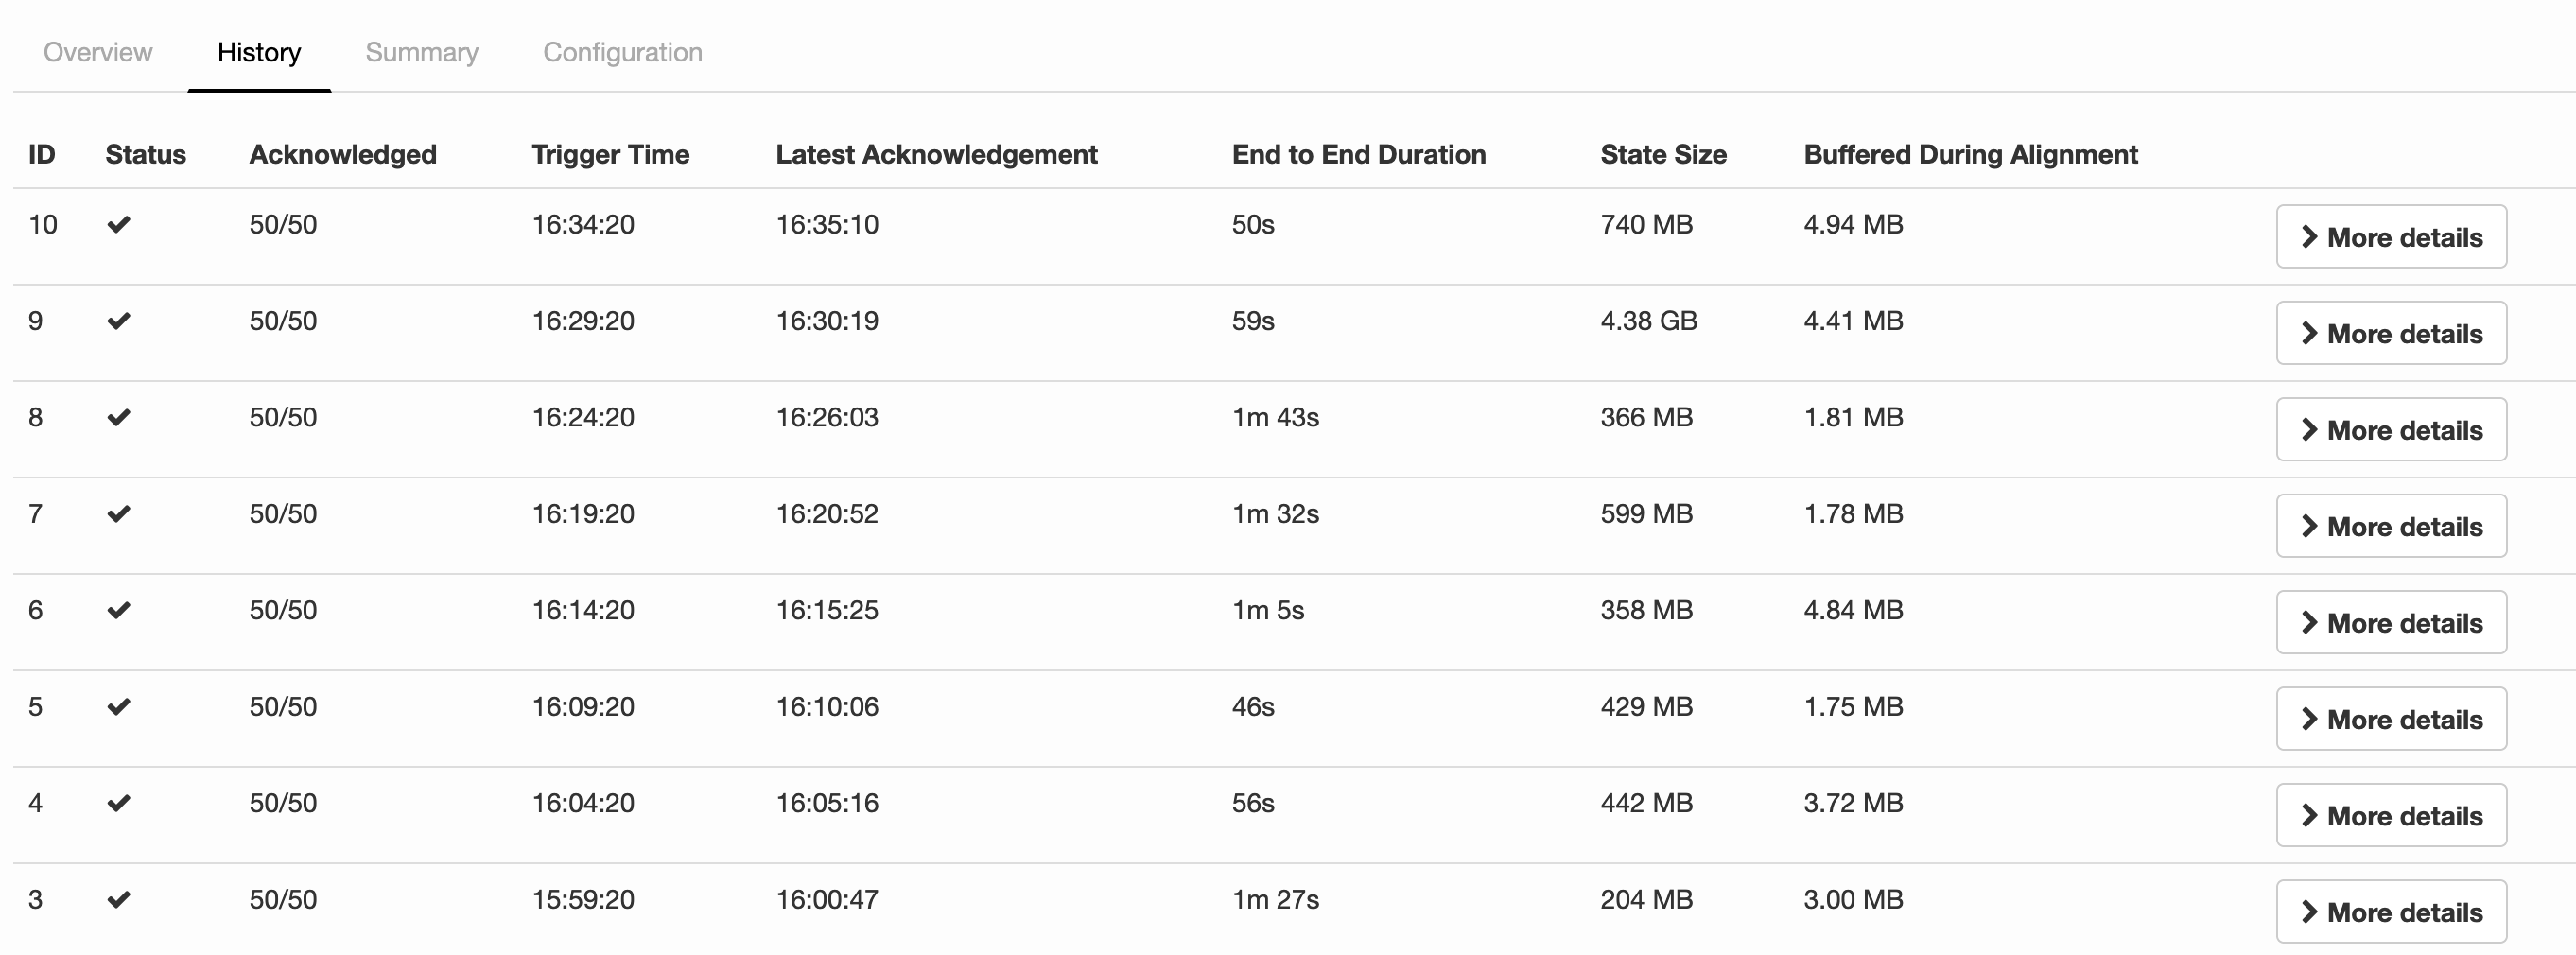
Task: Click More details button for checkpoint 3
Action: [x=2390, y=912]
